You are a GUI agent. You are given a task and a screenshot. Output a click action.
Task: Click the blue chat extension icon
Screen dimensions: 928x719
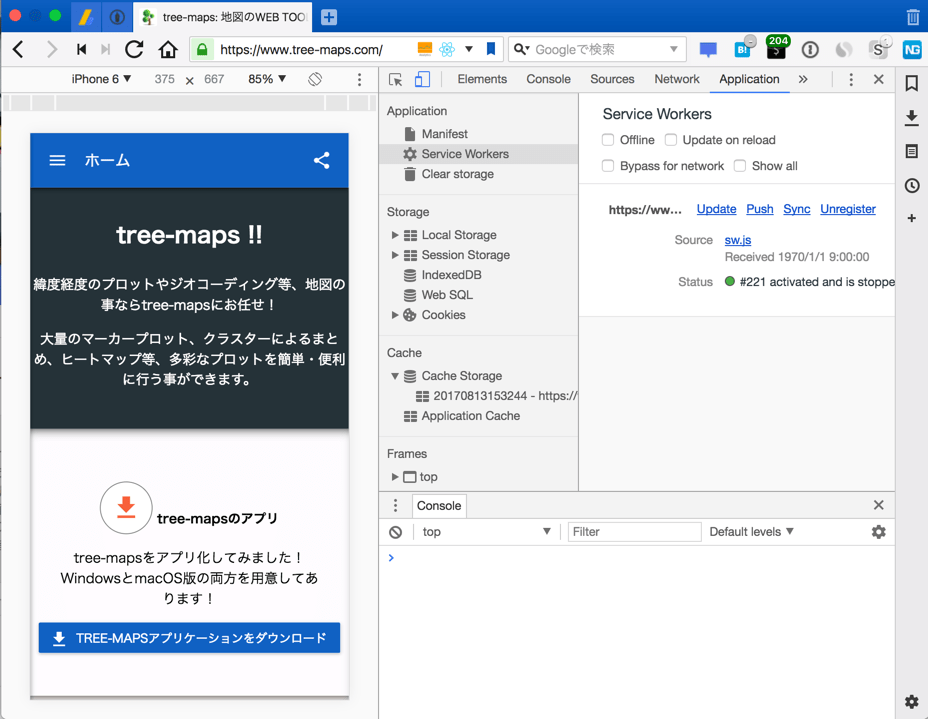click(708, 49)
